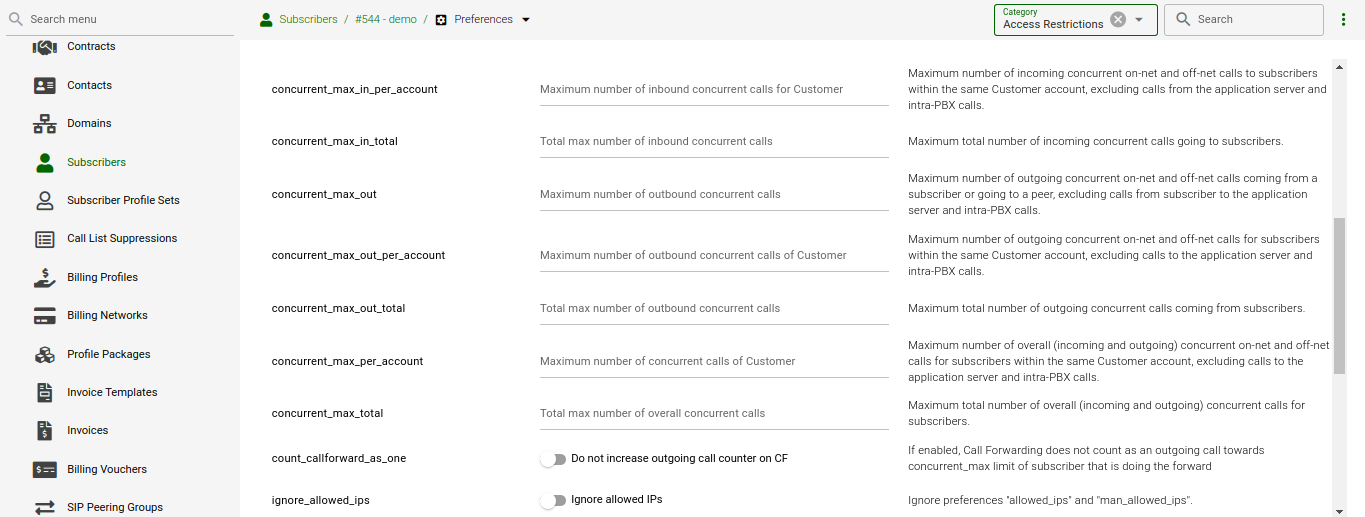Image resolution: width=1365 pixels, height=517 pixels.
Task: Click 'Do not increase outgoing call counter on CF' label
Action: (x=679, y=459)
